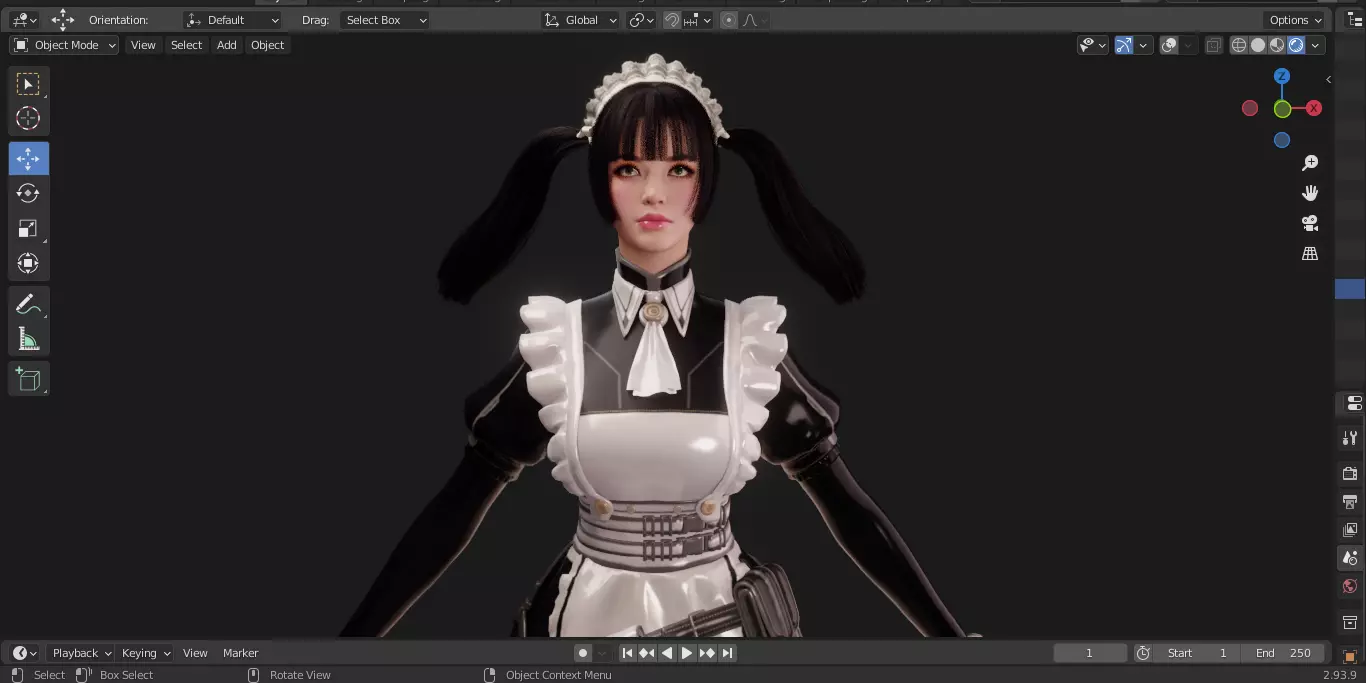
Task: Select solid viewport shading
Action: (x=1258, y=45)
